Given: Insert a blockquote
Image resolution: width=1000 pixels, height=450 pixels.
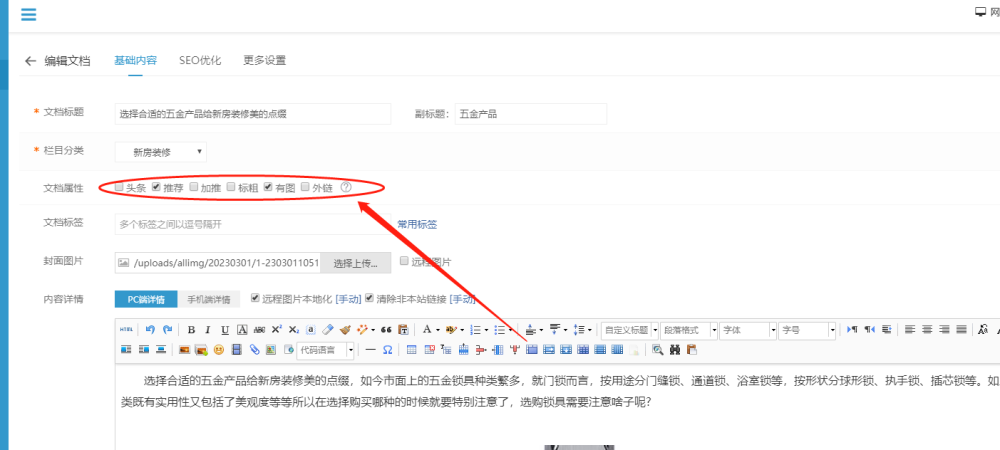Looking at the screenshot, I should click(x=386, y=330).
